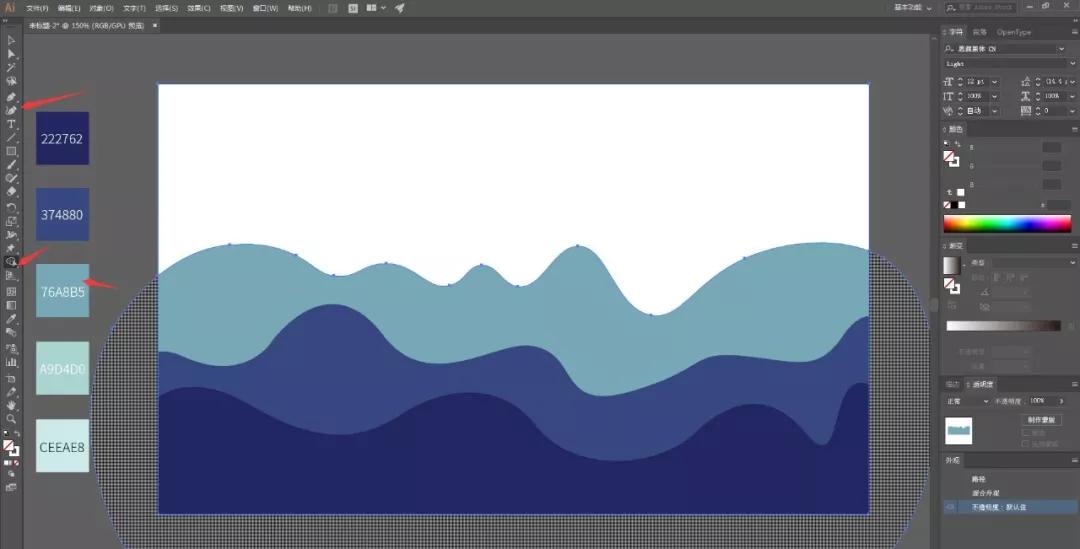
Task: Select the Rectangle tool
Action: (x=11, y=151)
